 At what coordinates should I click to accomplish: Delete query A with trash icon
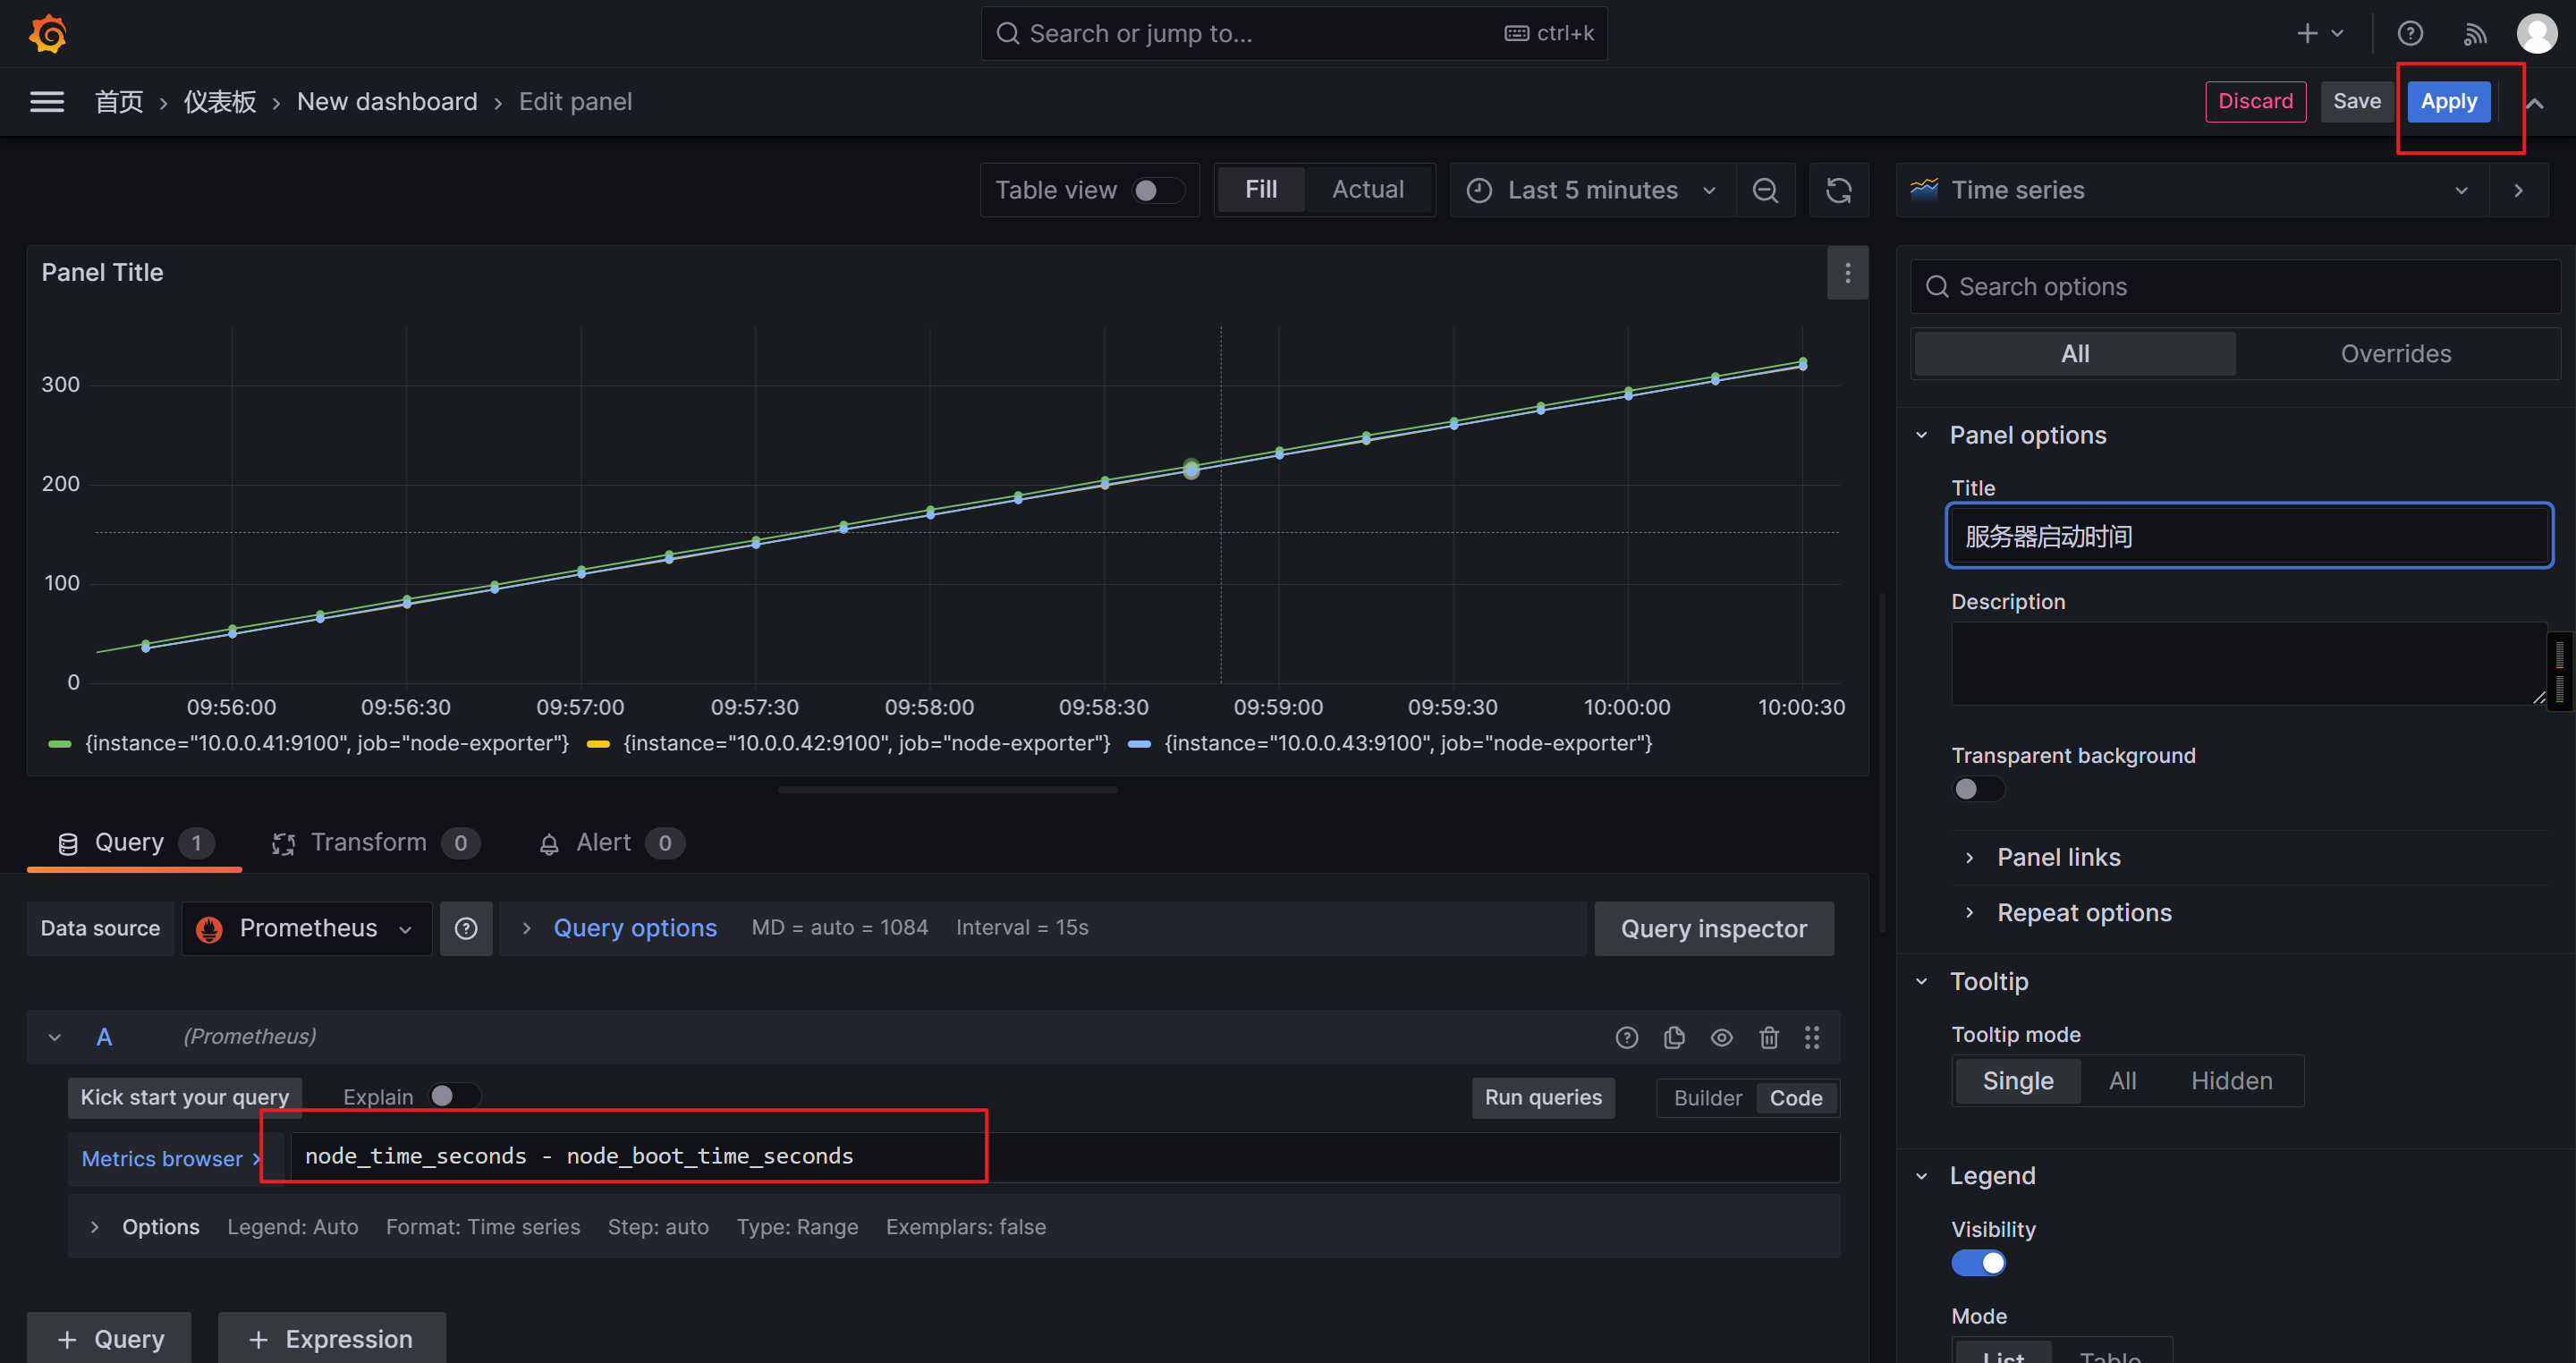[1768, 1038]
